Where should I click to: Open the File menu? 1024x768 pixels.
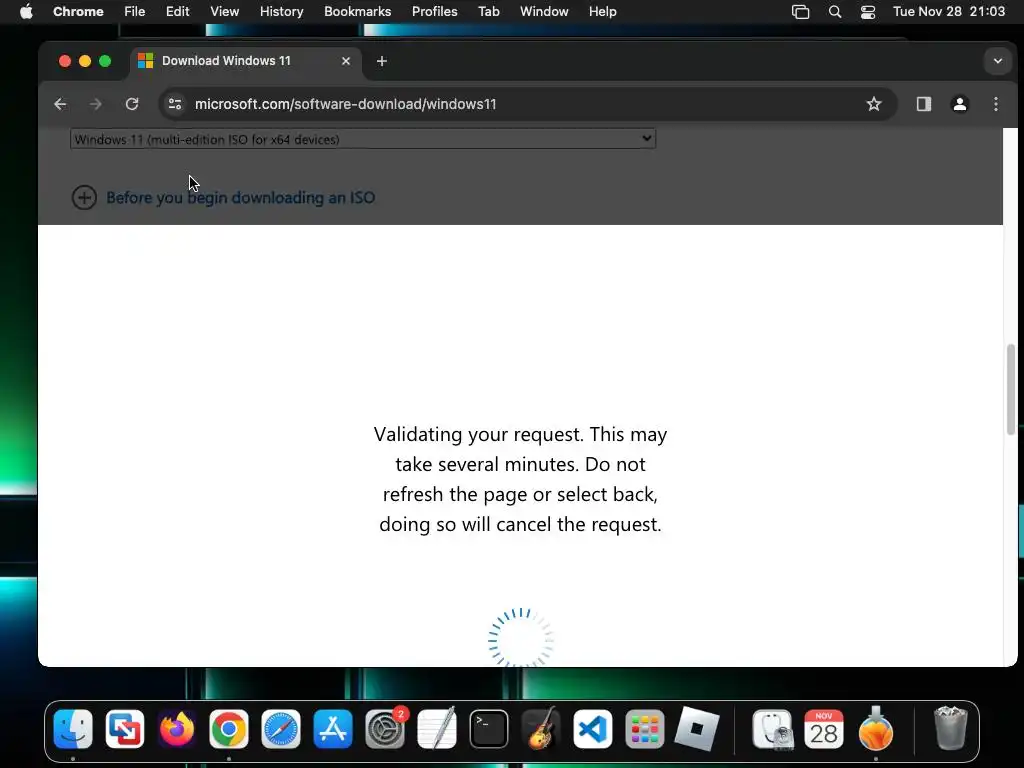pos(135,12)
